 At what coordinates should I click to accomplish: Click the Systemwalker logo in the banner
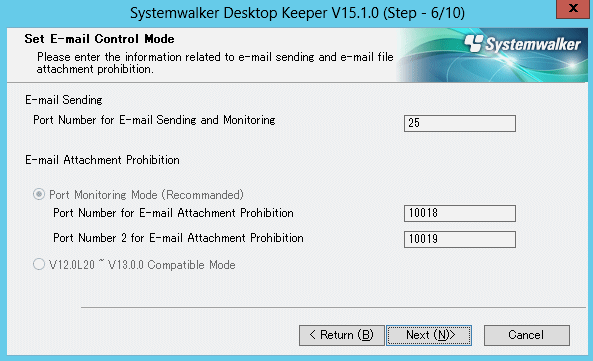point(522,44)
